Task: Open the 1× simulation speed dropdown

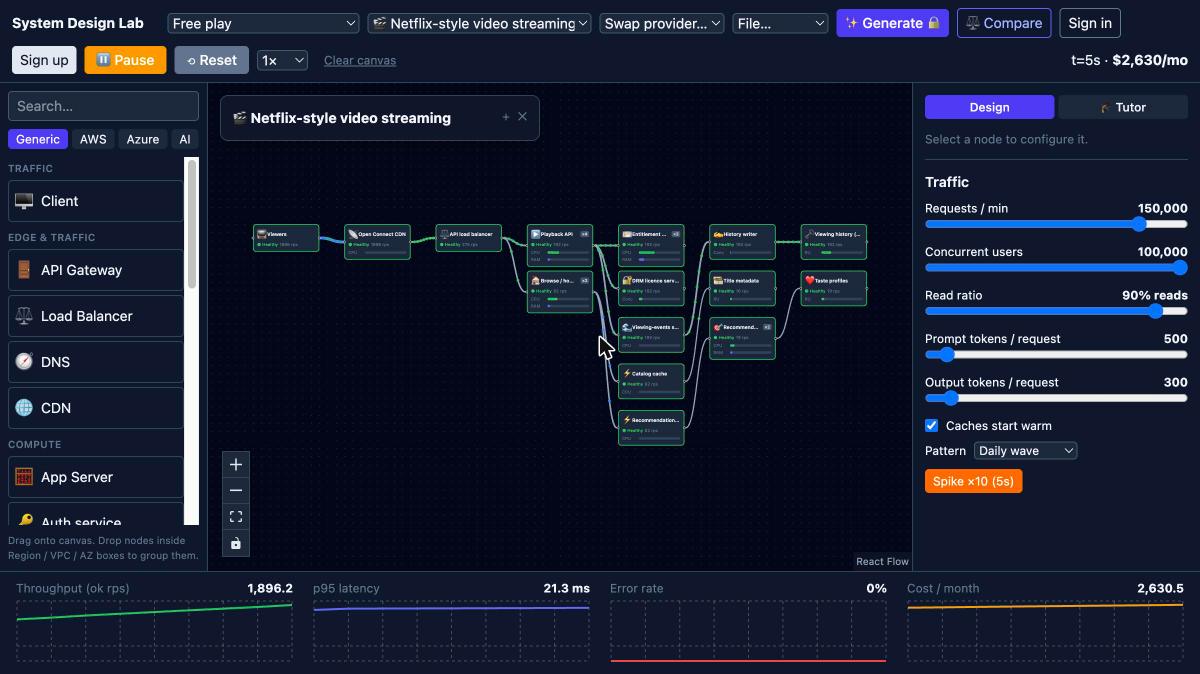Action: pyautogui.click(x=282, y=60)
